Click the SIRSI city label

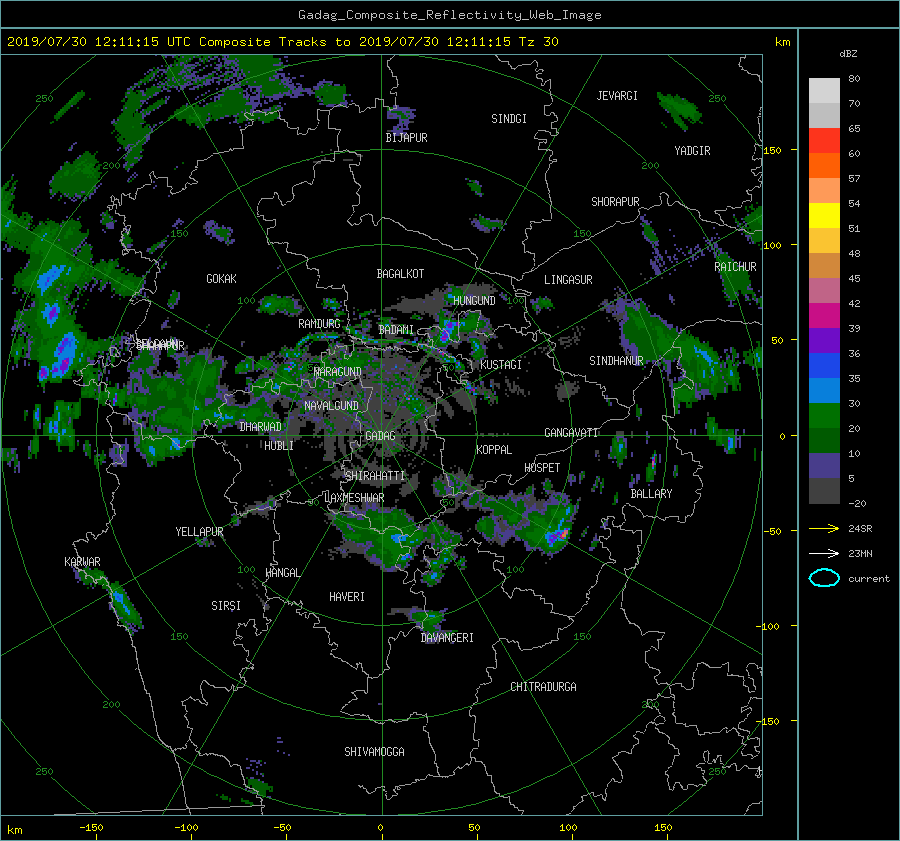[226, 606]
